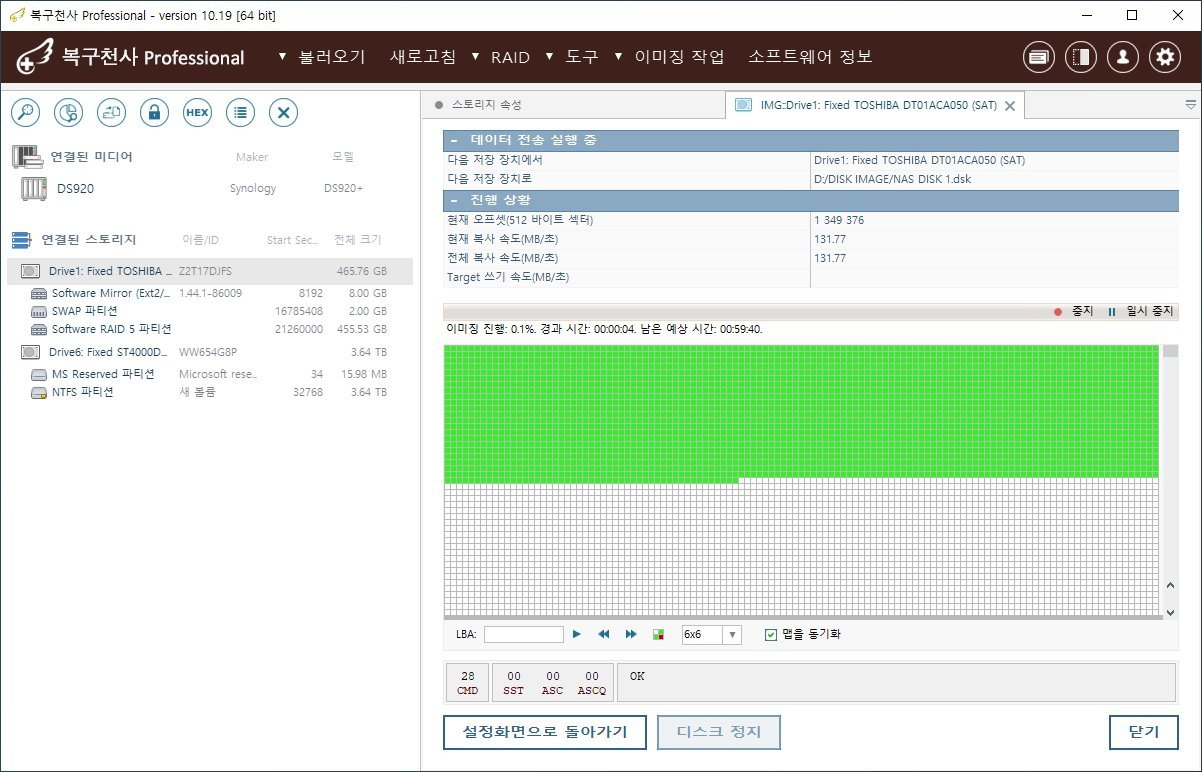Screen dimensions: 1202x772
Task: Click the map scrollbar thumb
Action: 1170,351
